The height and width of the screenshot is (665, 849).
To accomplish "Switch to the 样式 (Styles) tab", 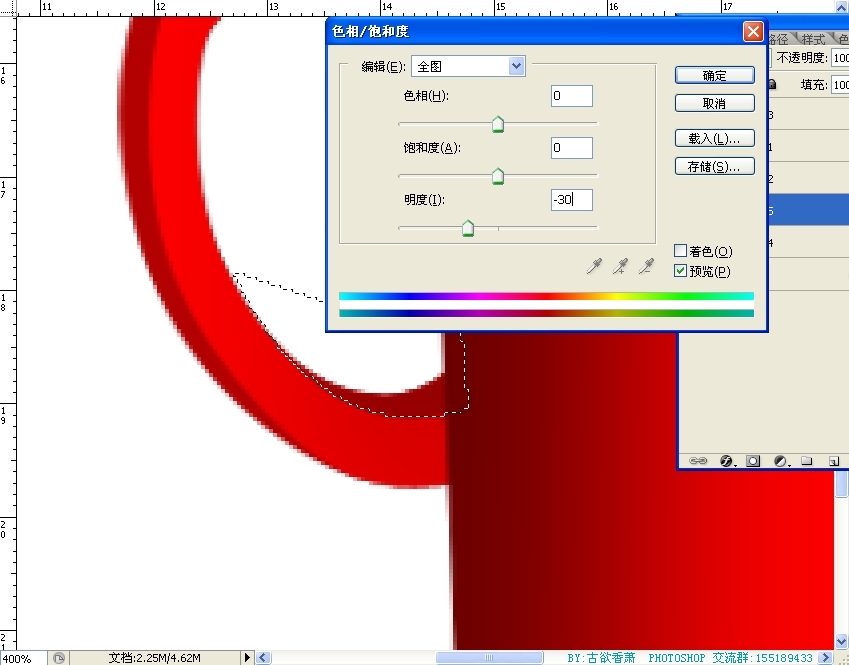I will [x=813, y=39].
